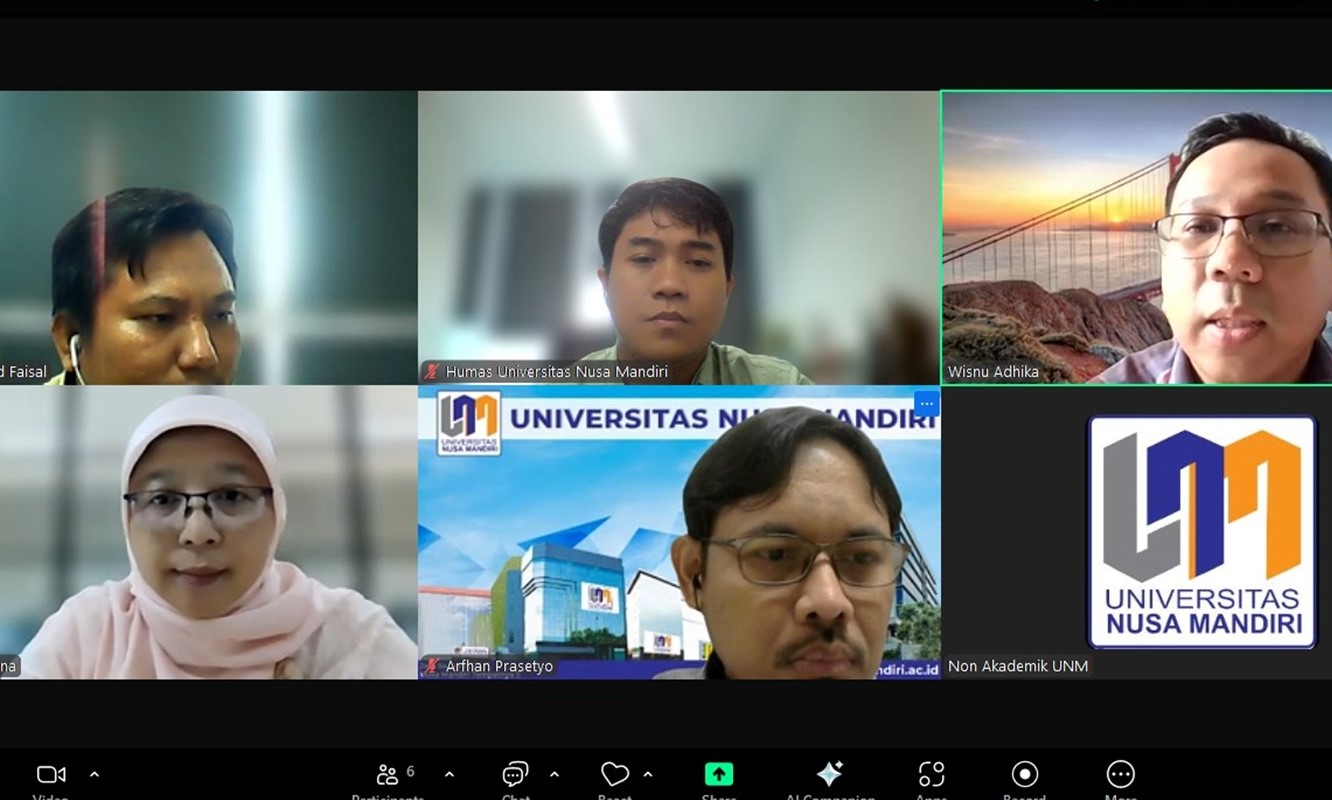Select the Faisal video tile
The width and height of the screenshot is (1332, 800).
pyautogui.click(x=208, y=238)
